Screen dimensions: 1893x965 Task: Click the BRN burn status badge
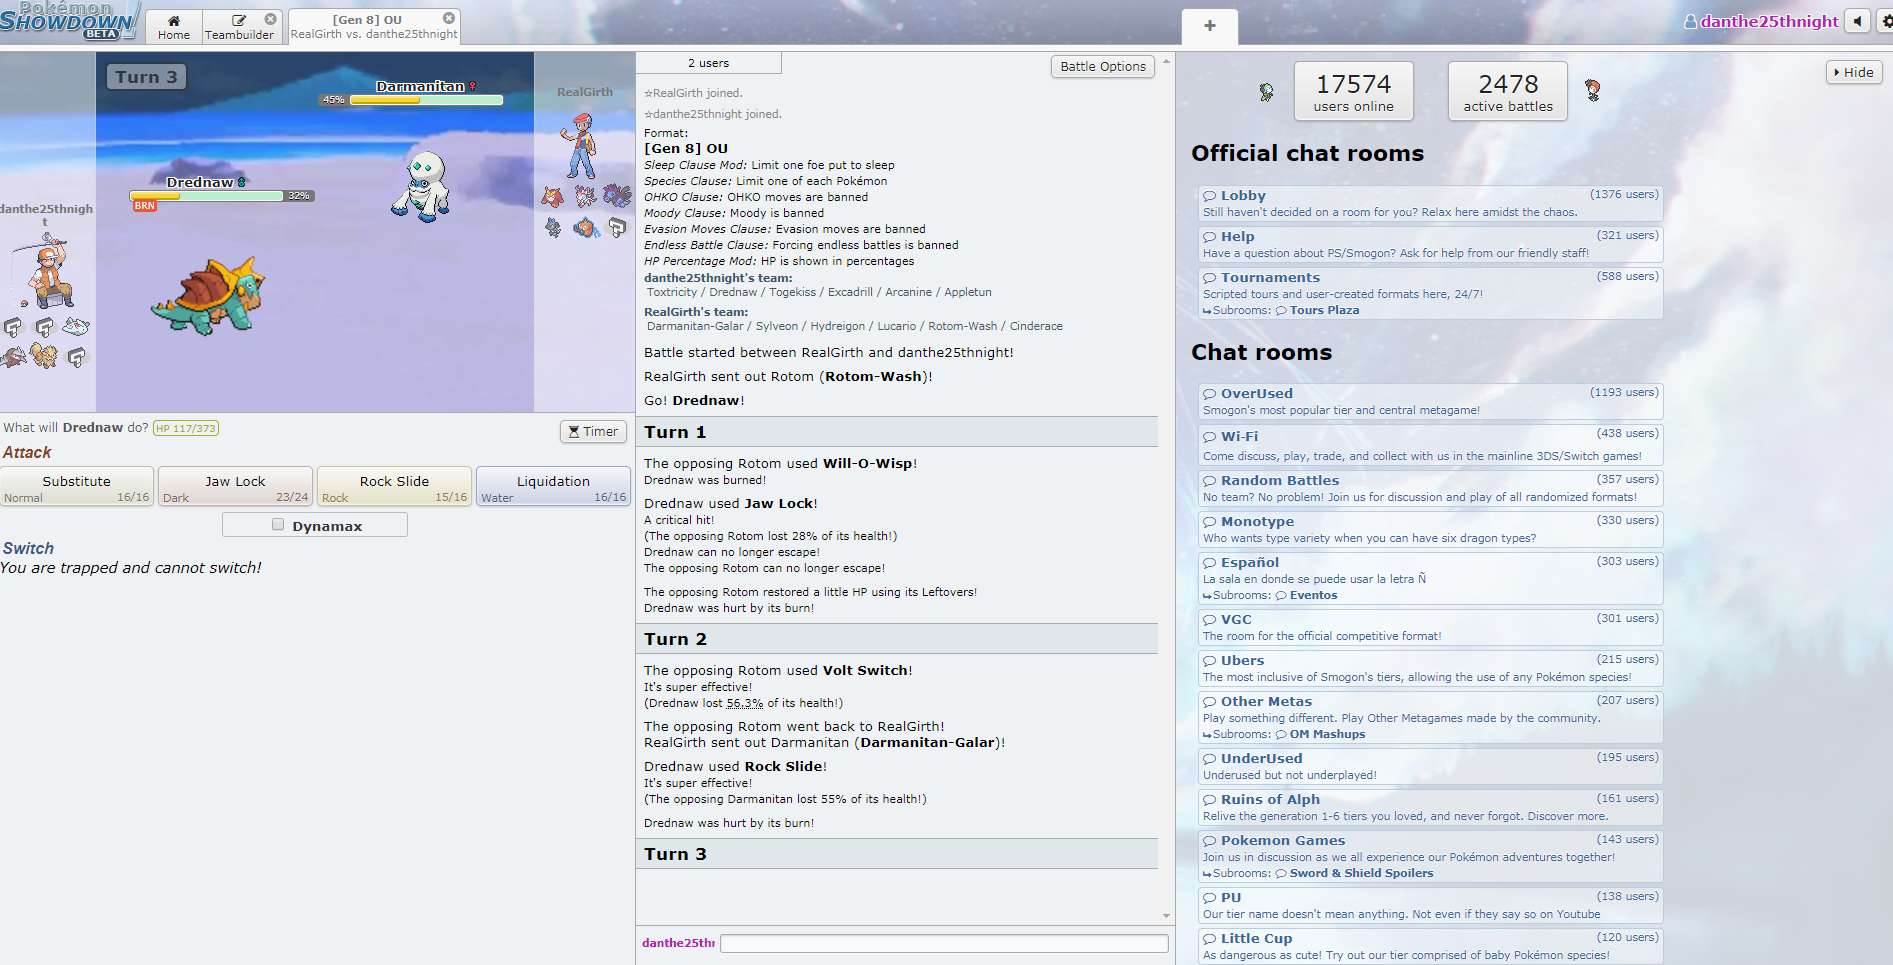[x=145, y=206]
